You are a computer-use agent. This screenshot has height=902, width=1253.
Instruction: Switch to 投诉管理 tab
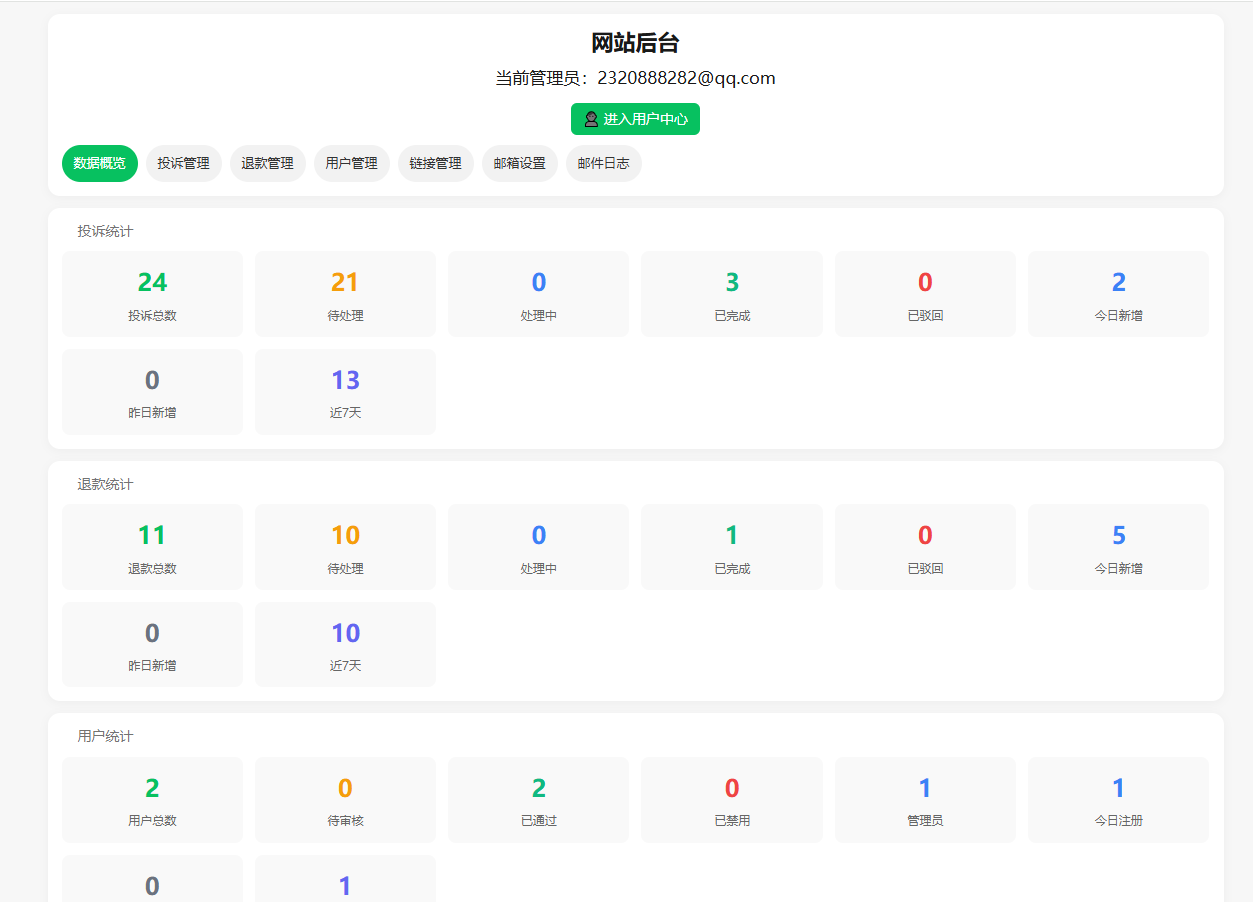click(x=184, y=164)
